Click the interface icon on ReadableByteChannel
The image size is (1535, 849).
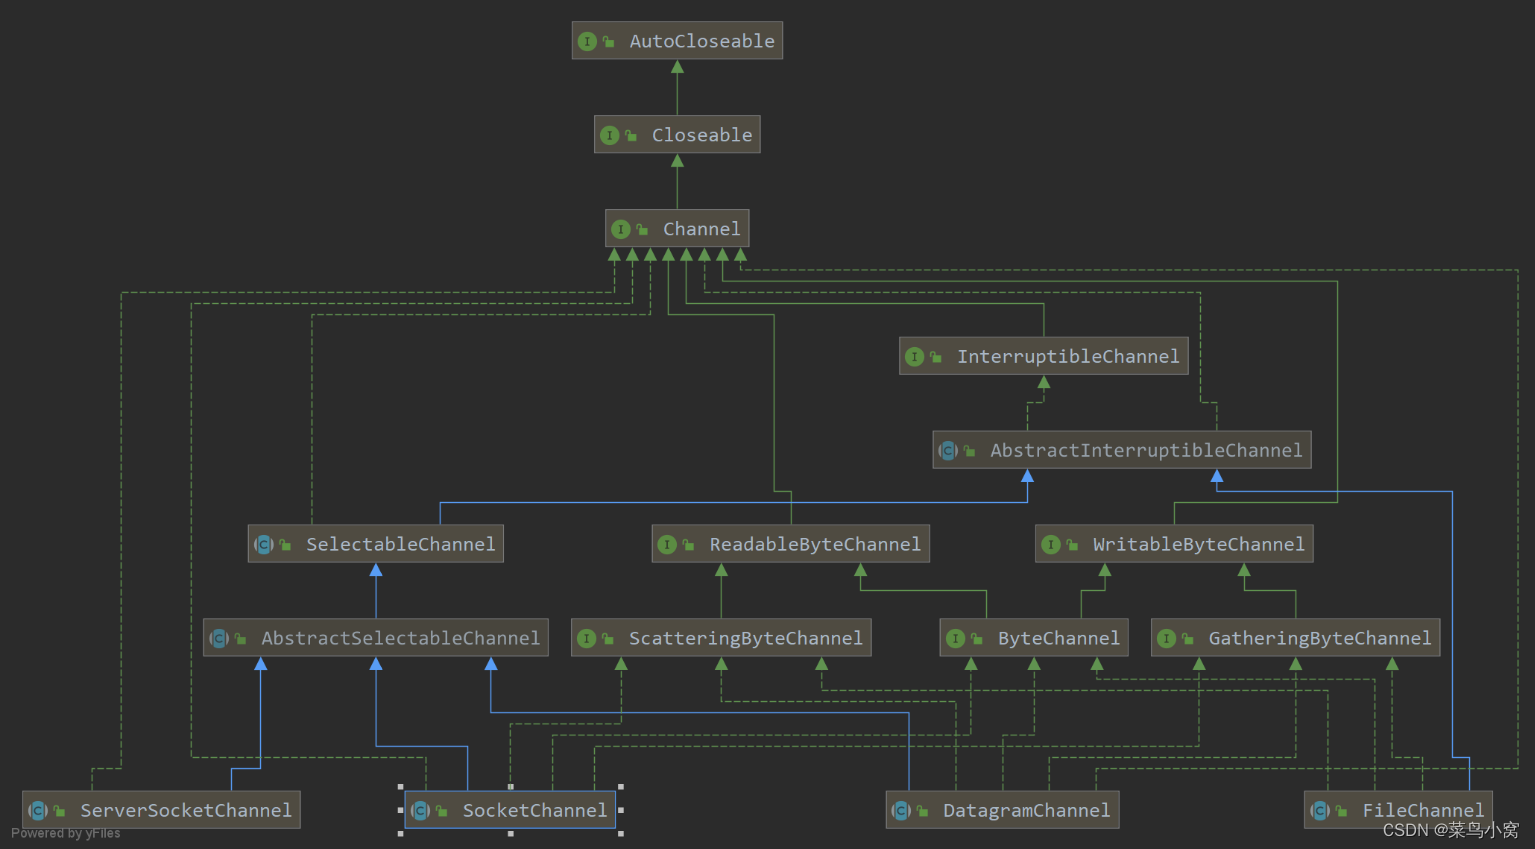[x=667, y=544]
